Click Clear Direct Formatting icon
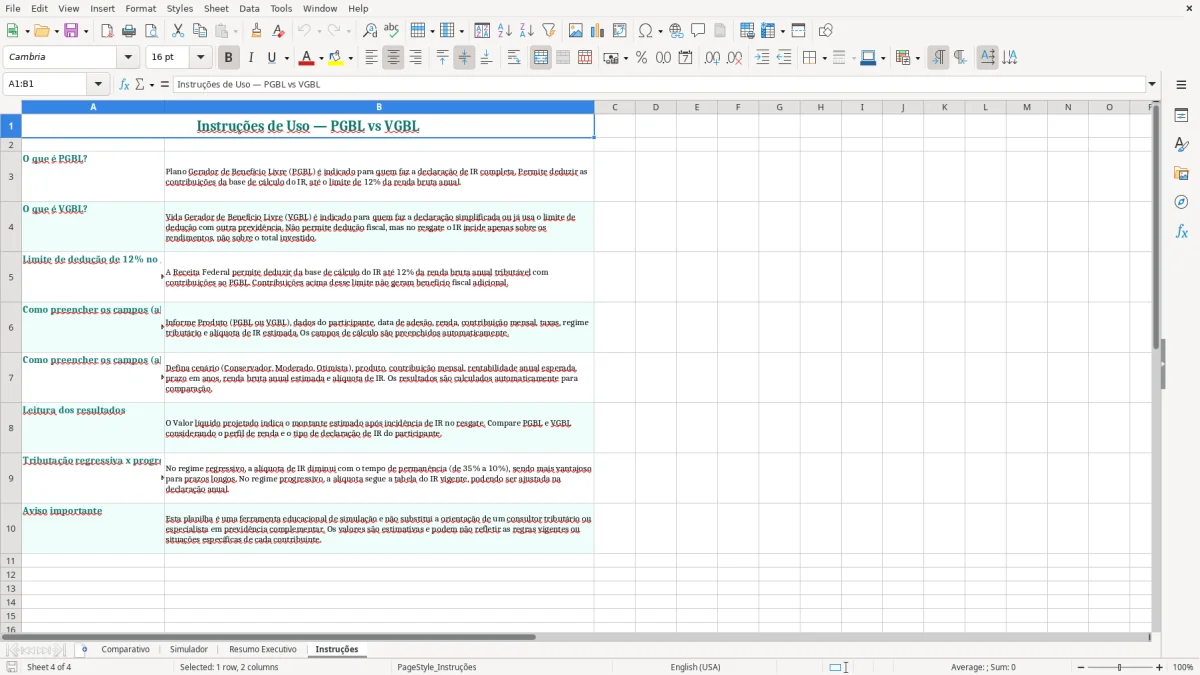This screenshot has width=1200, height=675. click(278, 31)
